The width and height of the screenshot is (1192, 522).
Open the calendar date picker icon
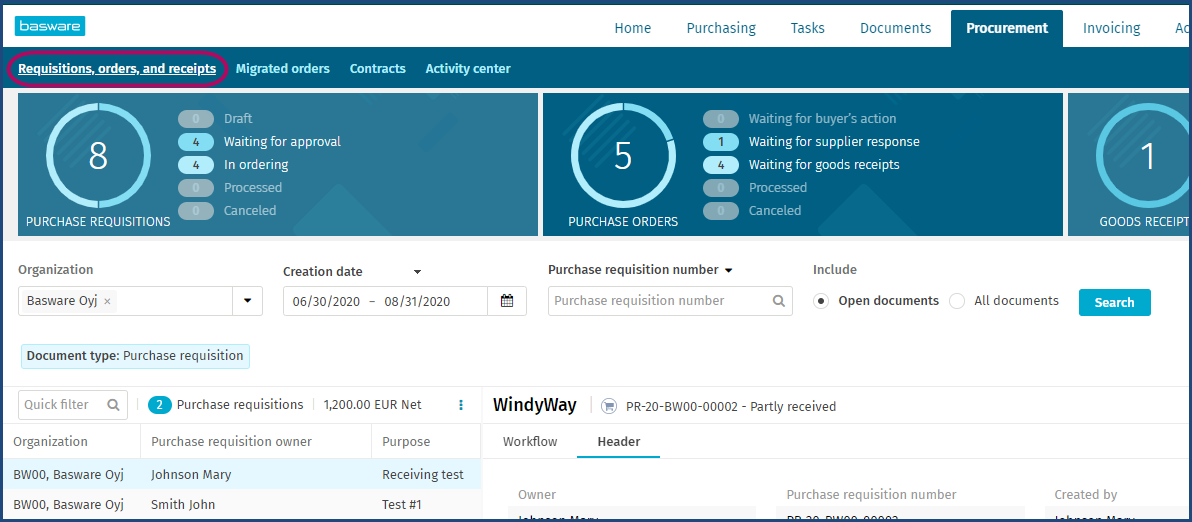click(507, 301)
